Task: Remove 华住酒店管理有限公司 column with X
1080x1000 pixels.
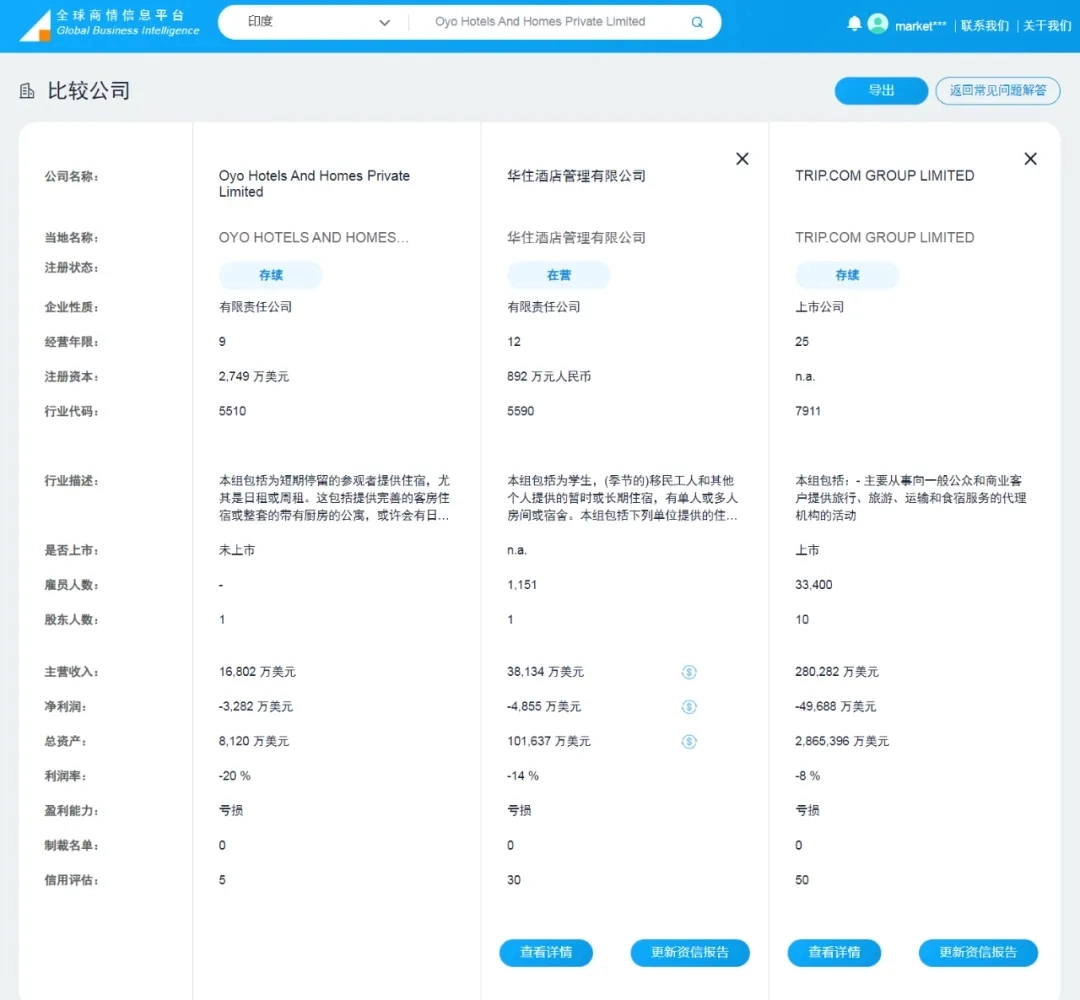Action: pyautogui.click(x=742, y=159)
